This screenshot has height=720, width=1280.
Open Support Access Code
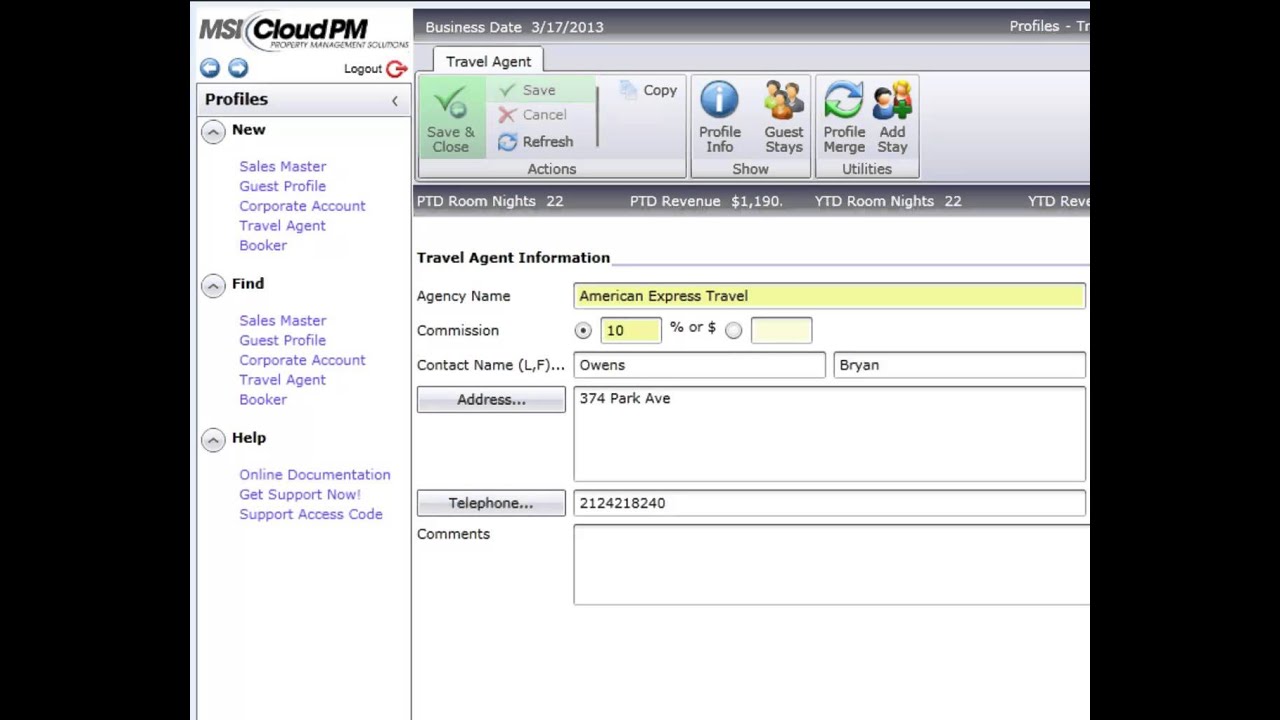pyautogui.click(x=311, y=514)
